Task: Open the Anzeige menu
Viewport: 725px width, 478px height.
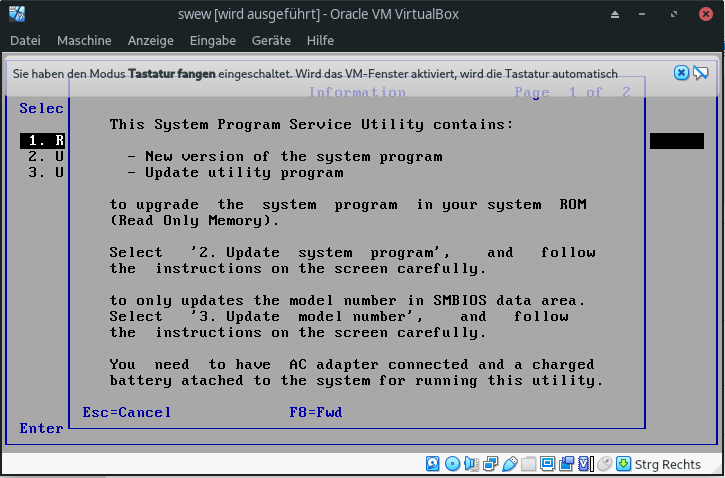Action: (x=150, y=40)
